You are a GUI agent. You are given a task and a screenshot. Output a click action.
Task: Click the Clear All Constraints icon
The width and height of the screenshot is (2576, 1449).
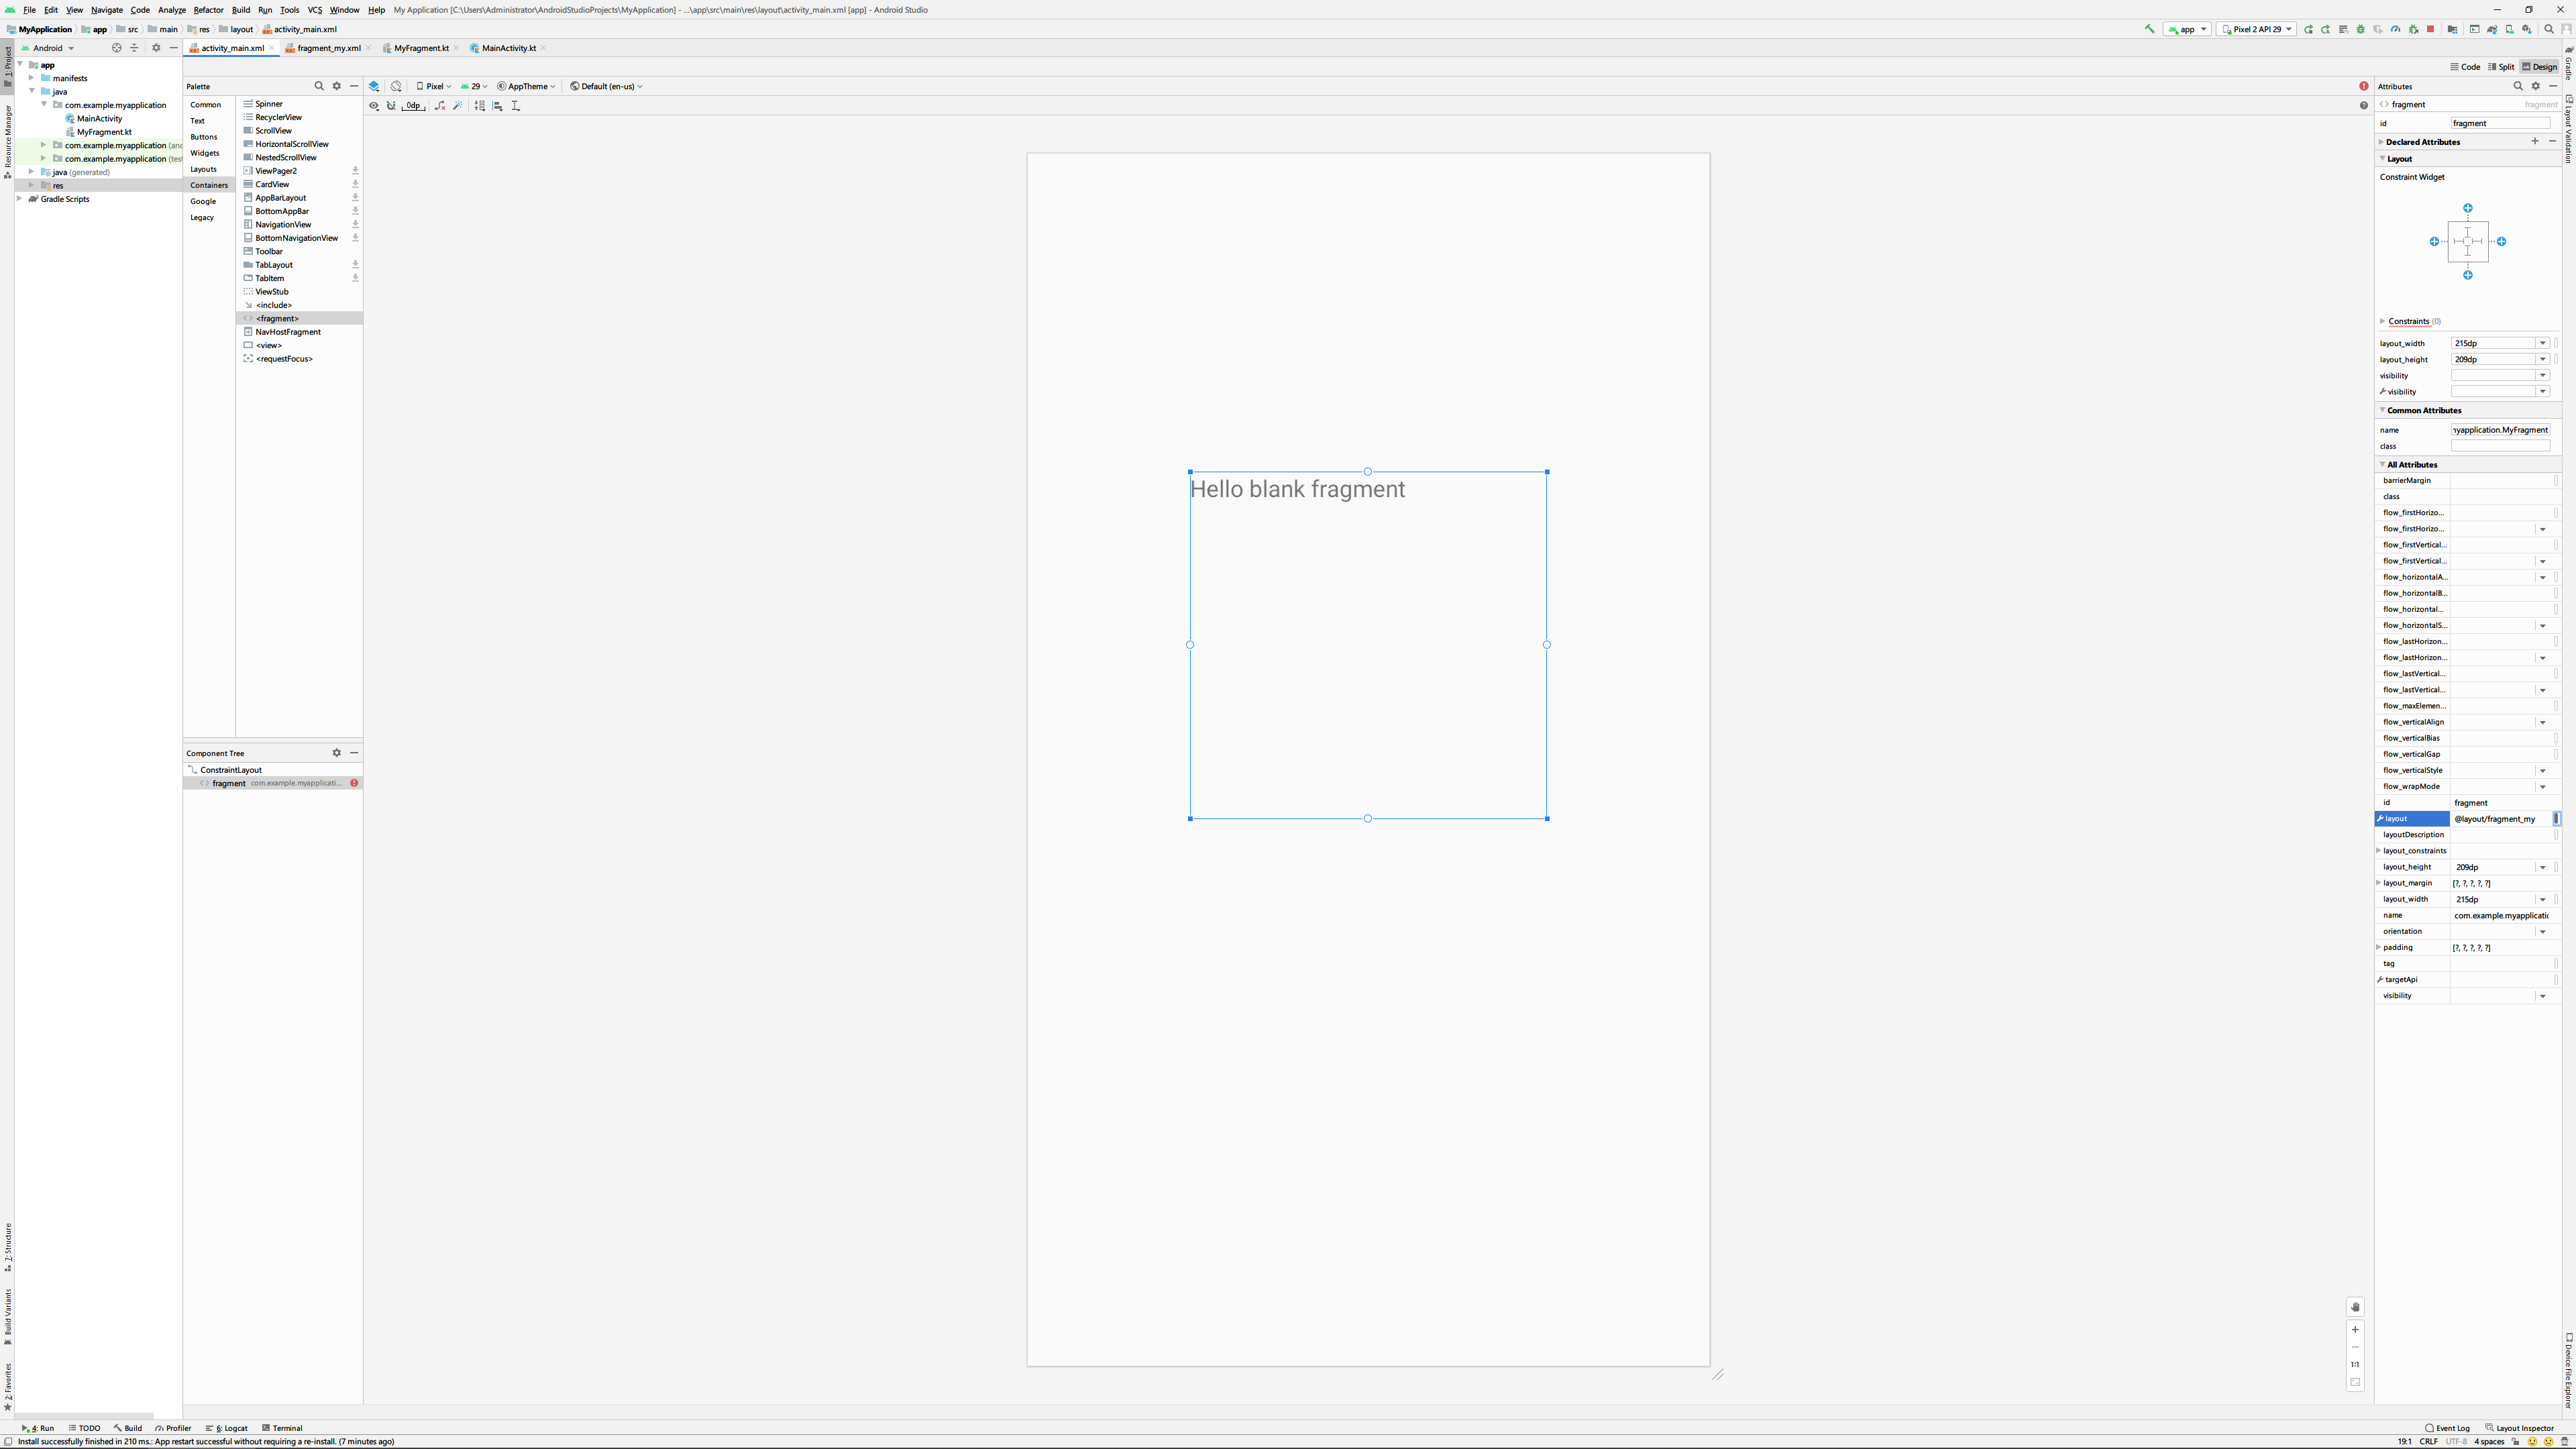click(x=440, y=106)
